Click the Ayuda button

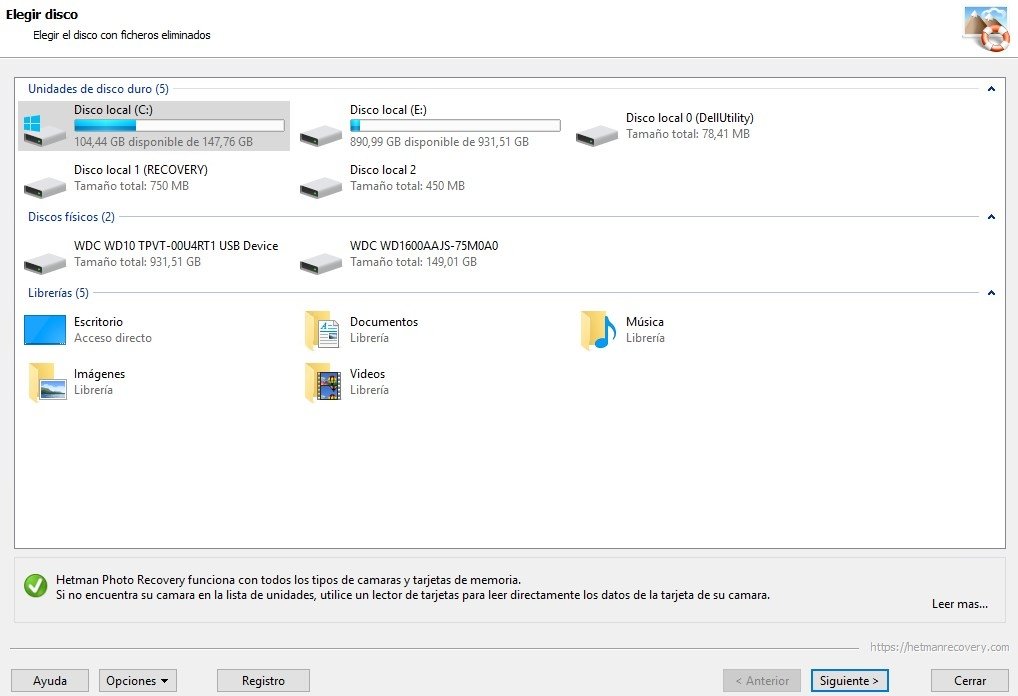pyautogui.click(x=50, y=680)
